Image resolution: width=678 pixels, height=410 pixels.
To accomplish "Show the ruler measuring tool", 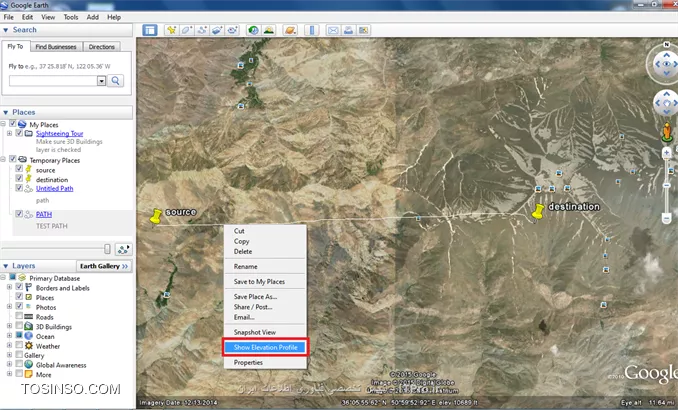I will coord(311,30).
